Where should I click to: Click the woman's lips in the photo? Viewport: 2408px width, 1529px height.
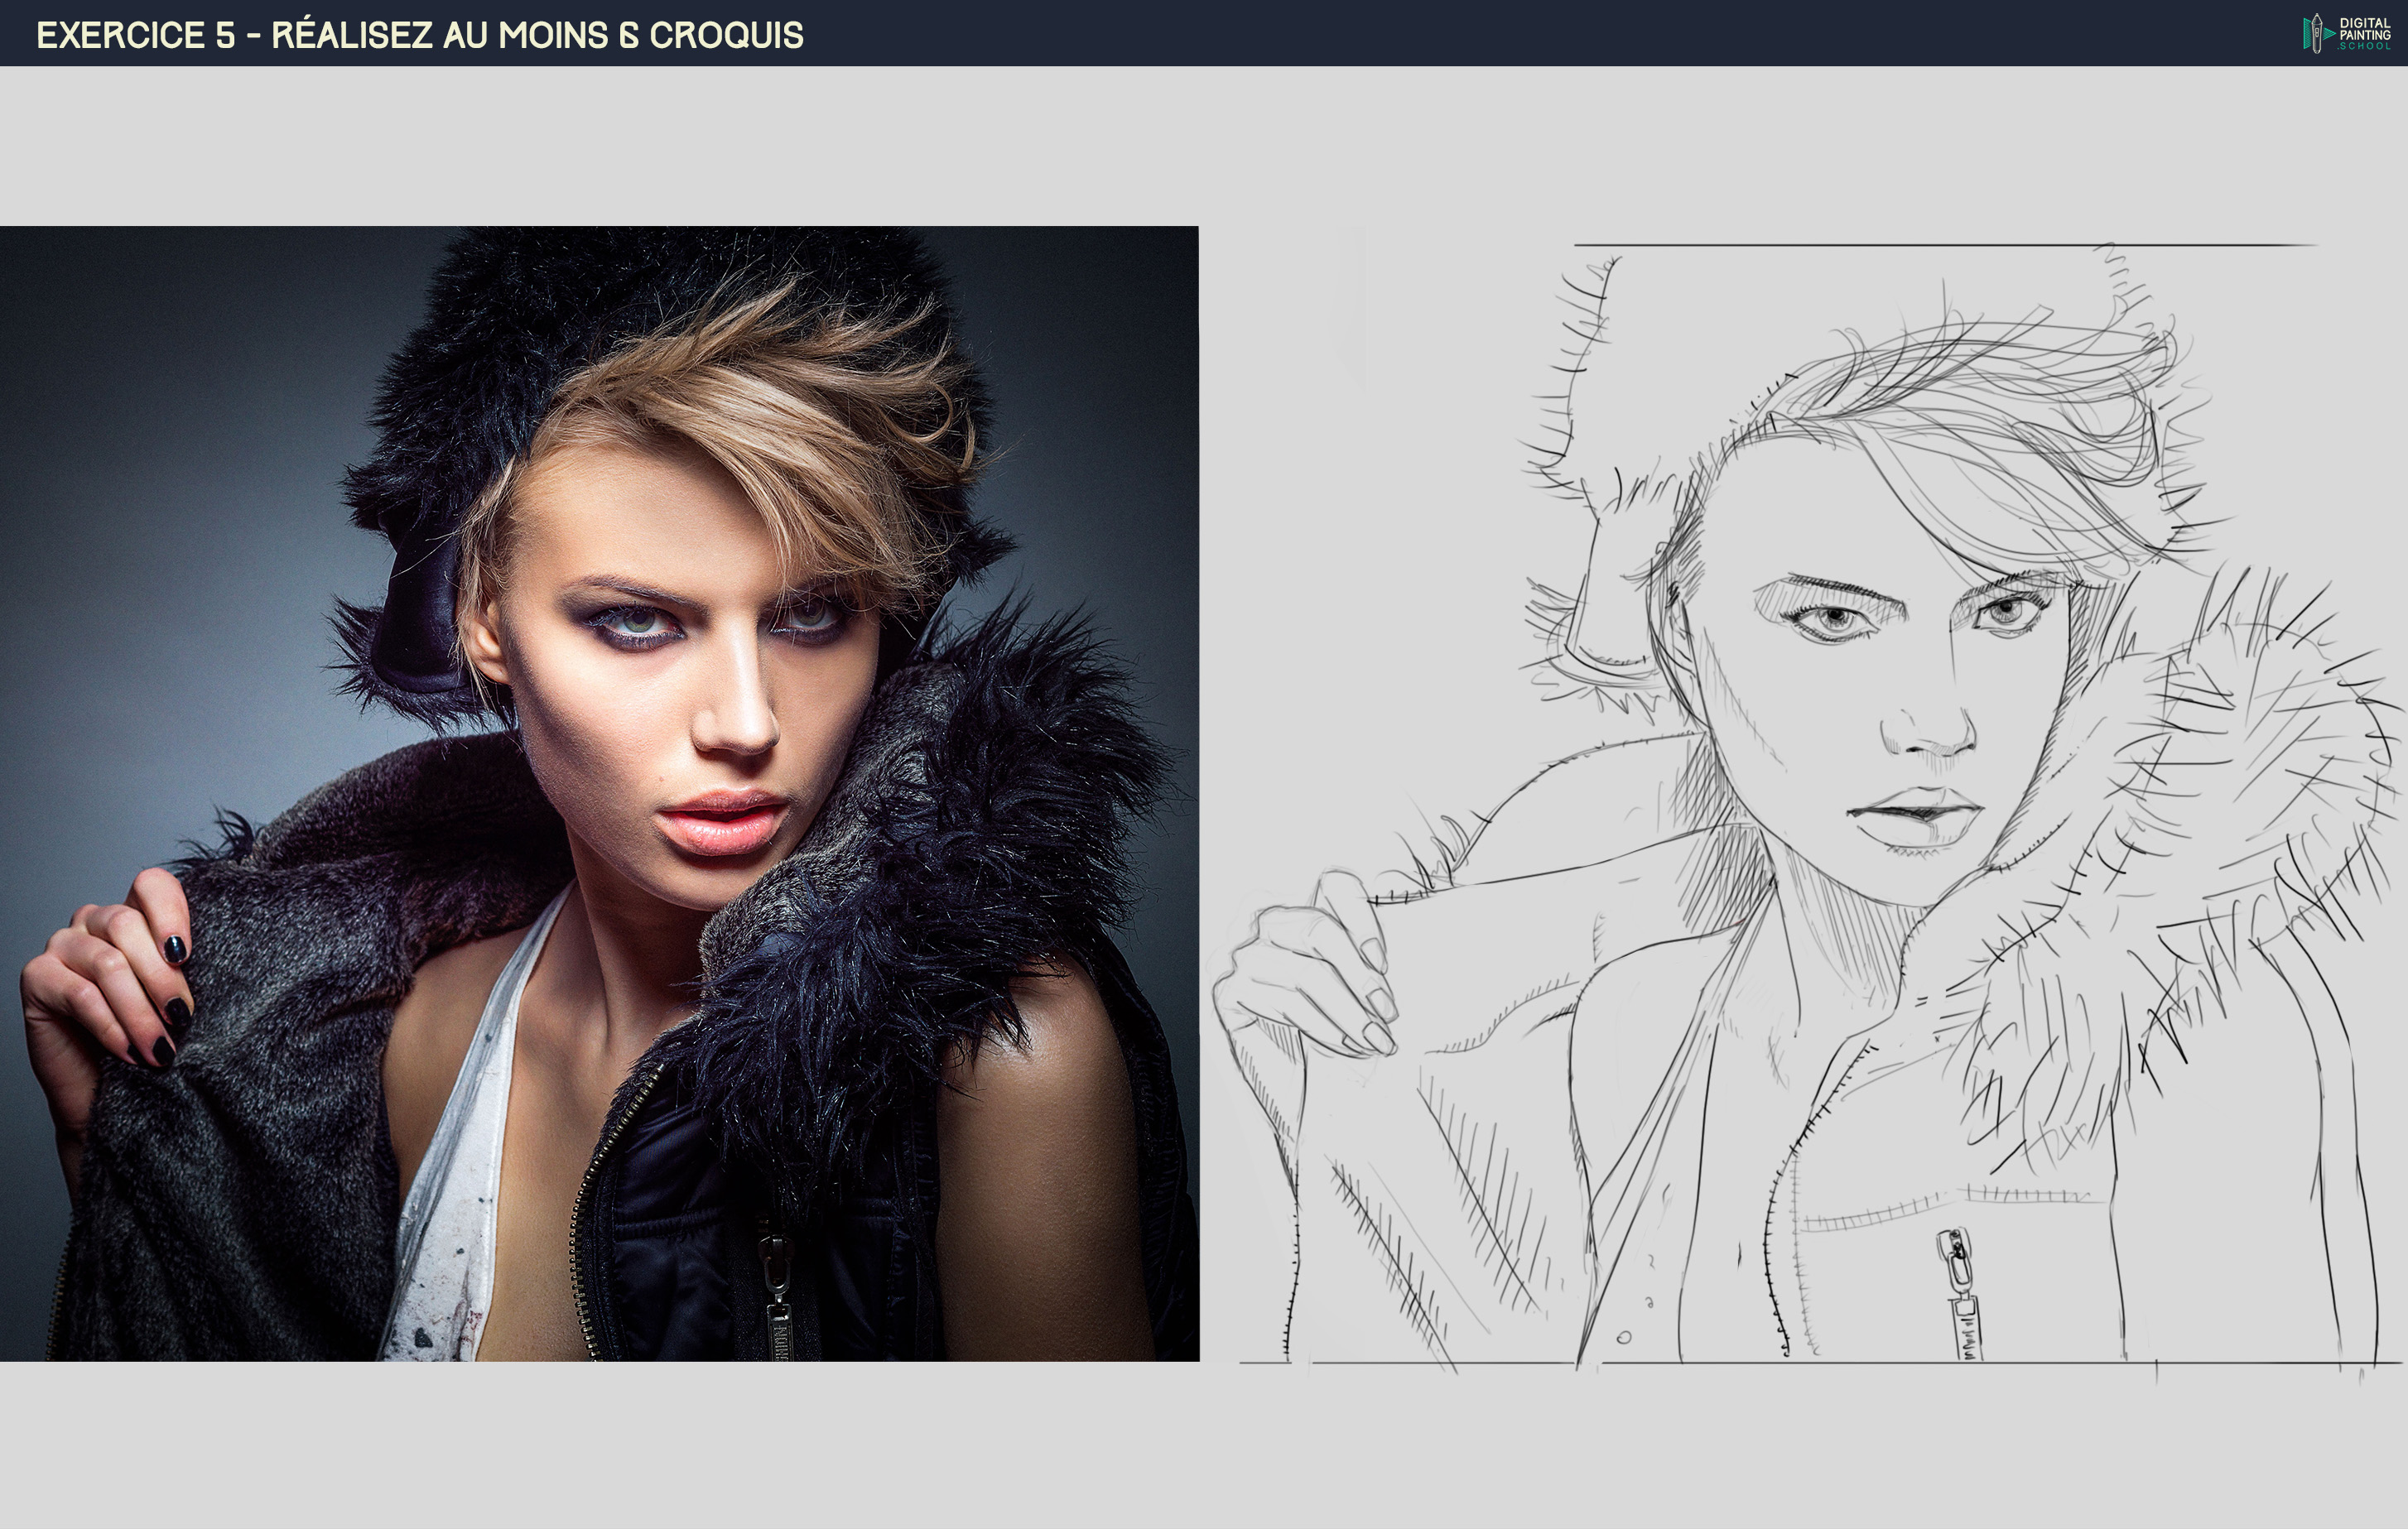coord(722,822)
